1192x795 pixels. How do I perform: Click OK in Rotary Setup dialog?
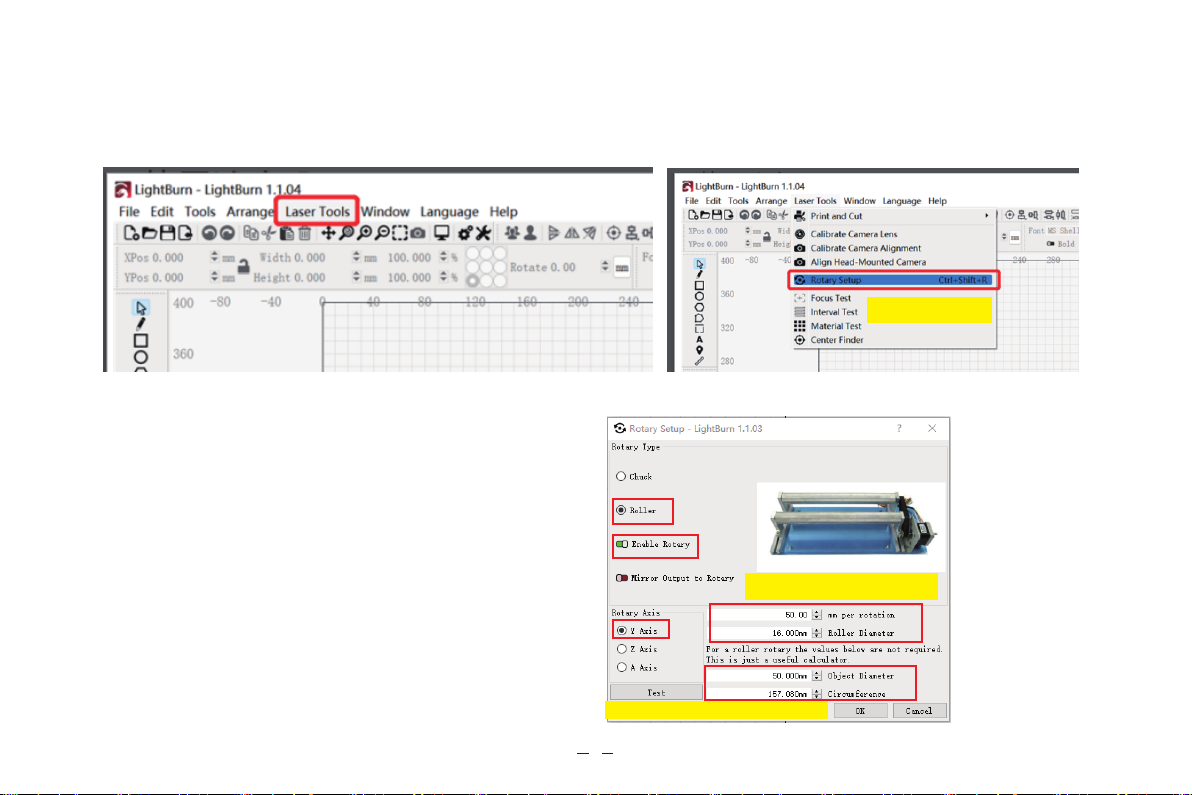point(861,711)
